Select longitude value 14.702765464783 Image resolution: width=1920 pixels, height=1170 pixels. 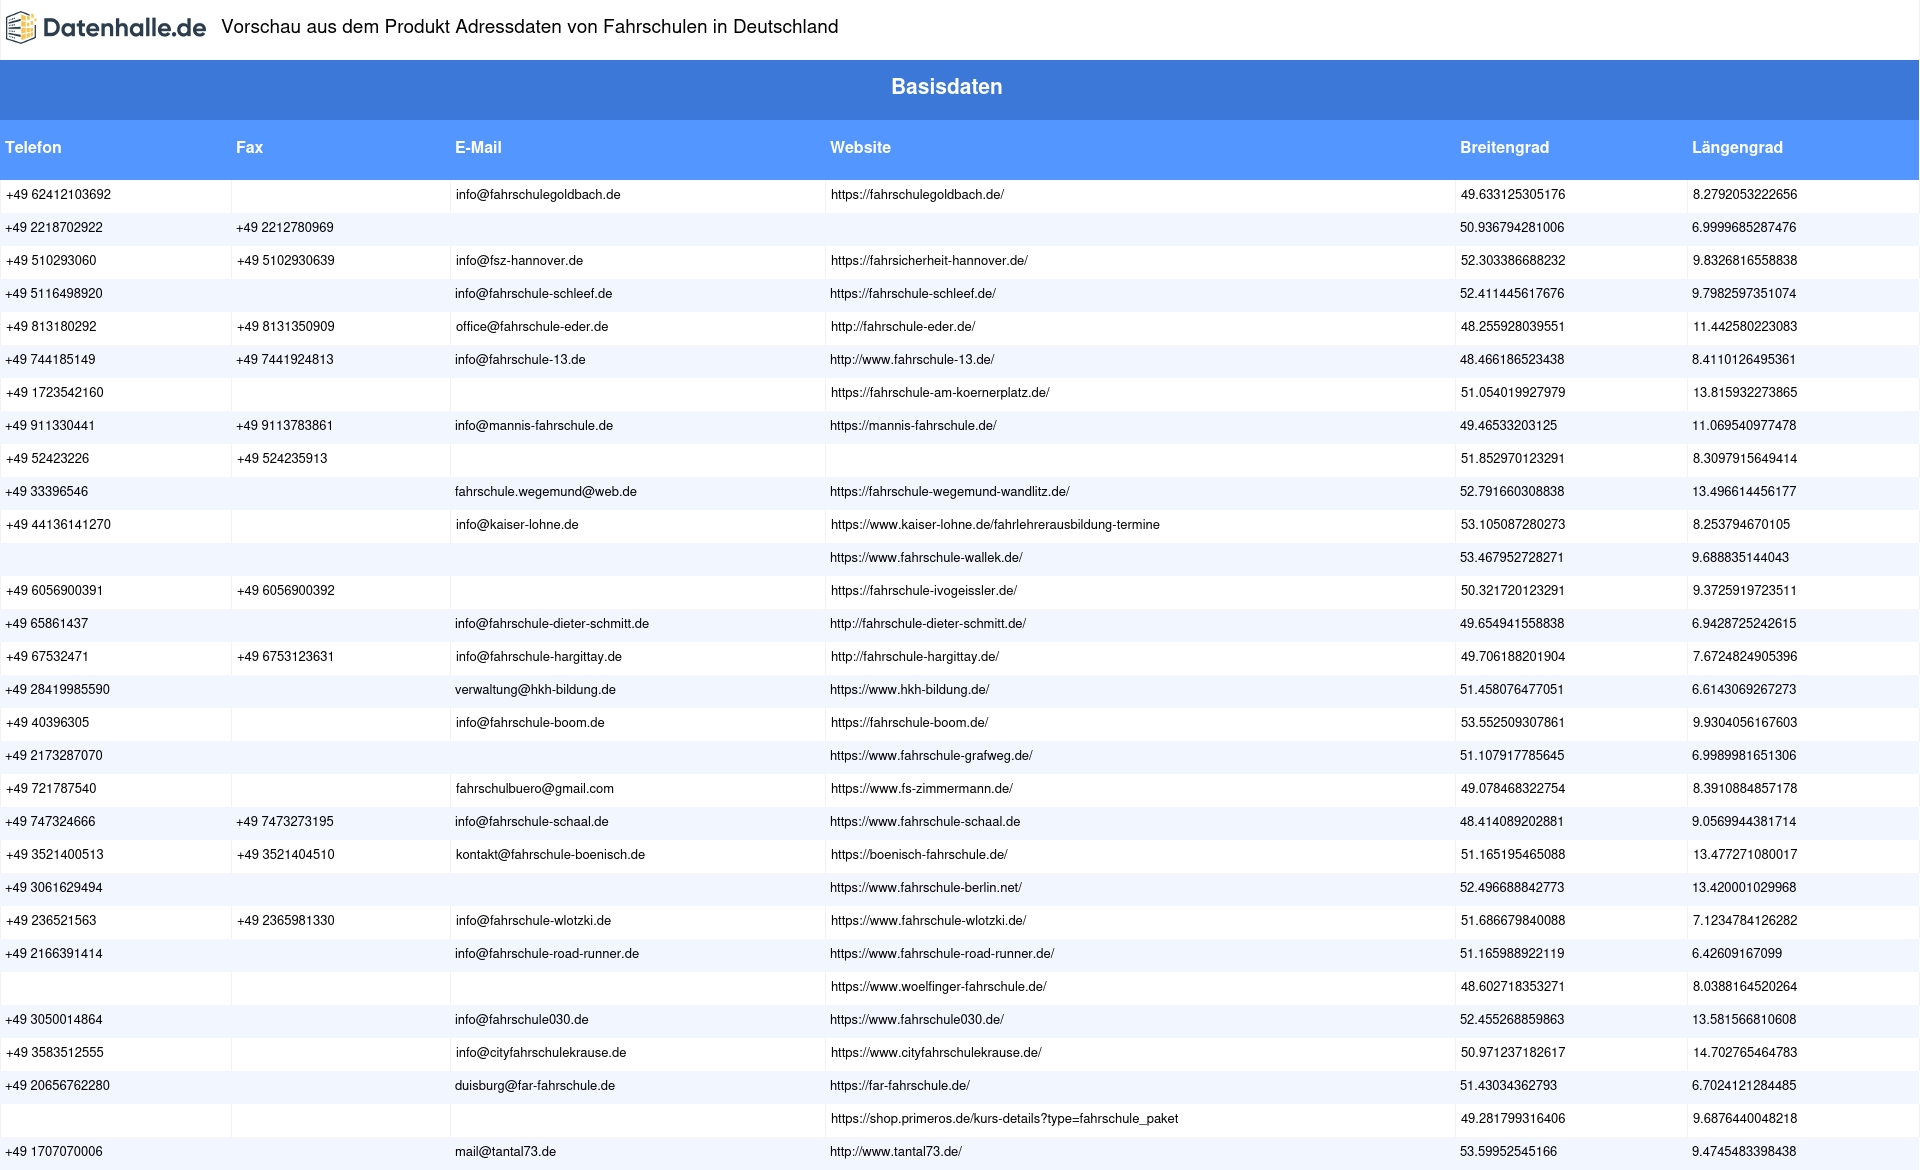coord(1745,1053)
